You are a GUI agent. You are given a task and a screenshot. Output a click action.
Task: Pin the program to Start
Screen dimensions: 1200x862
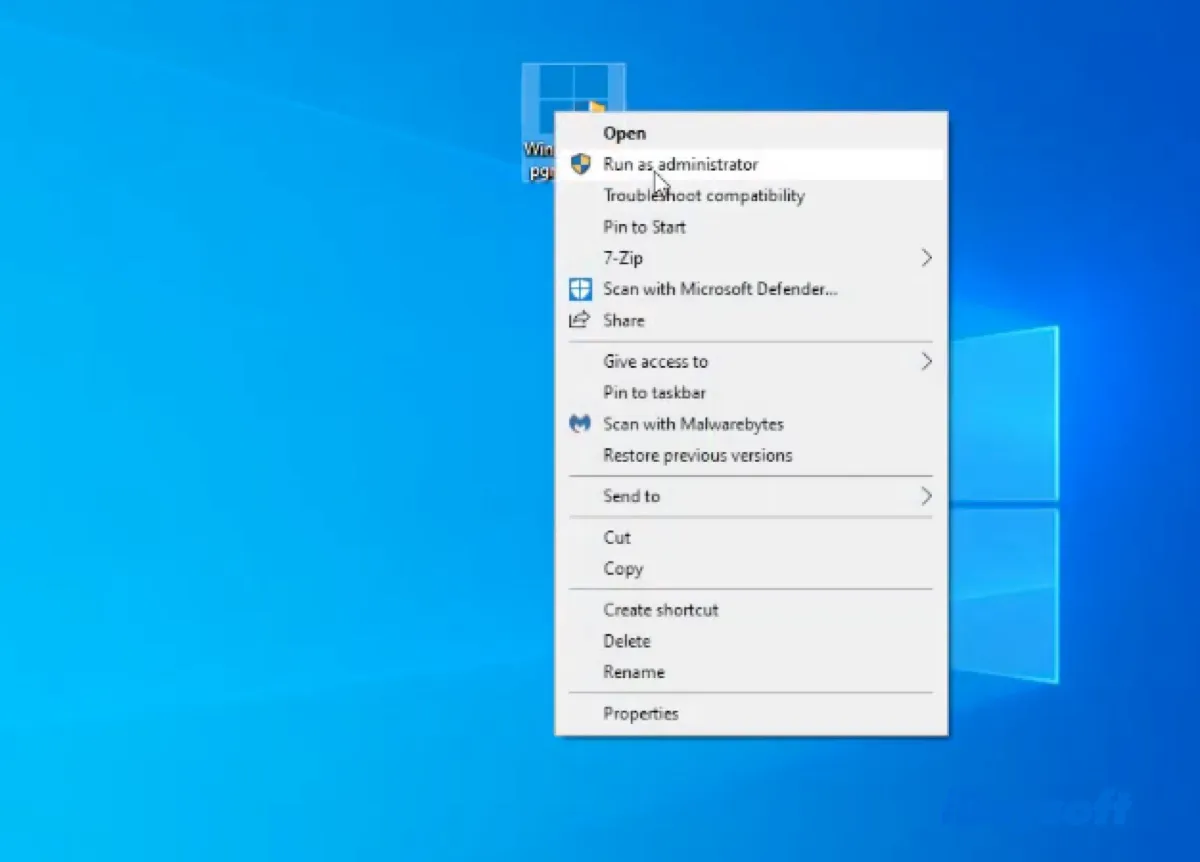644,227
